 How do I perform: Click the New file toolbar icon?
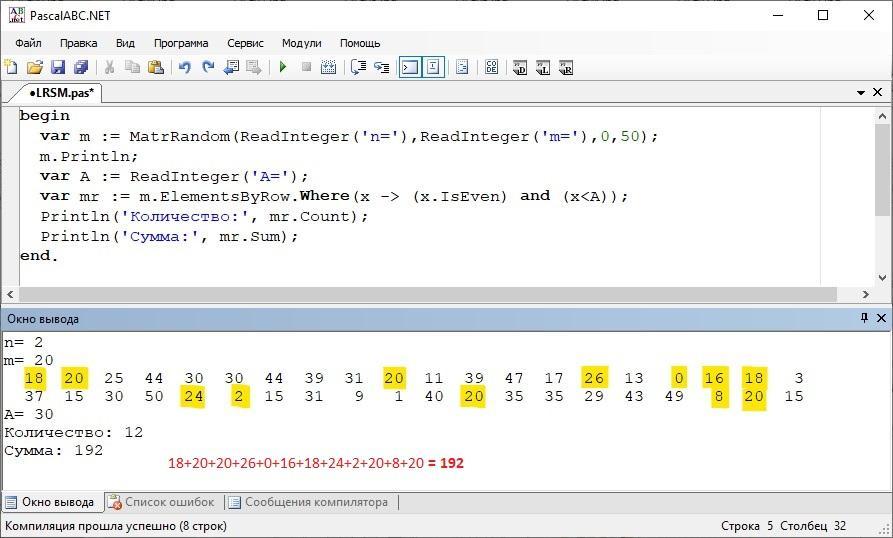(x=11, y=67)
